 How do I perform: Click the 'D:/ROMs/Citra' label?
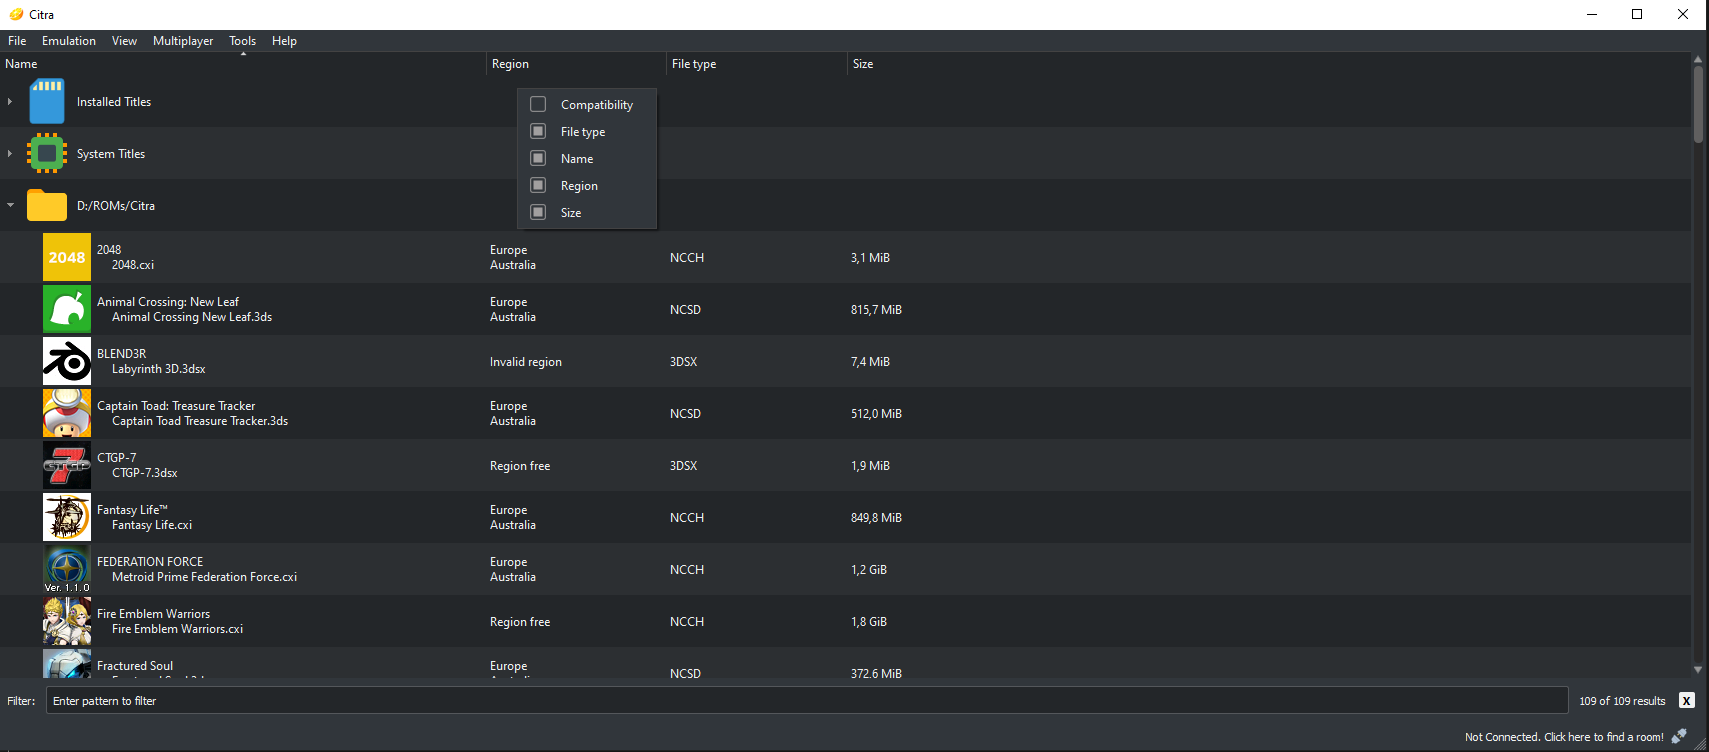116,206
